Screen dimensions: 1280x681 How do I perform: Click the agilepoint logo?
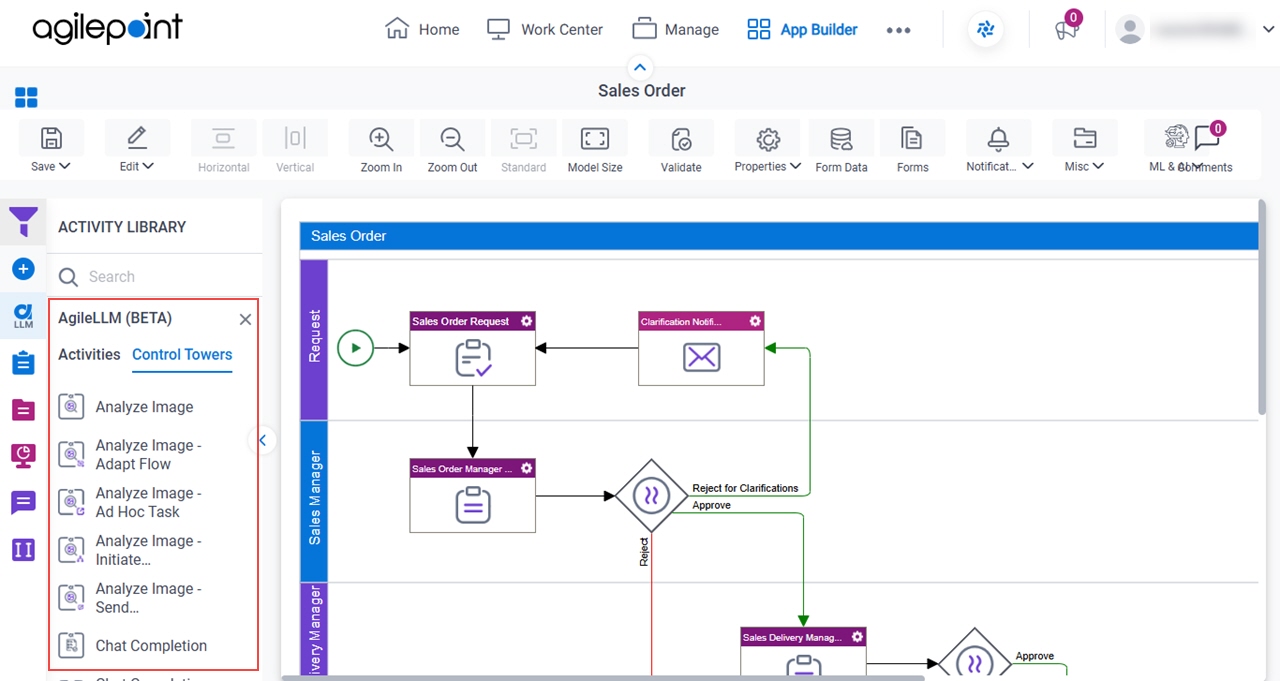point(108,29)
